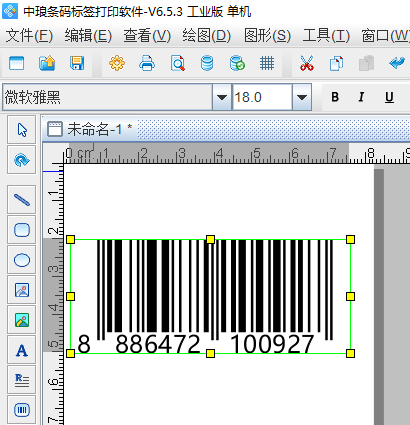Expand the font size dropdown arrow
Screen dimensions: 410x425
(x=302, y=97)
